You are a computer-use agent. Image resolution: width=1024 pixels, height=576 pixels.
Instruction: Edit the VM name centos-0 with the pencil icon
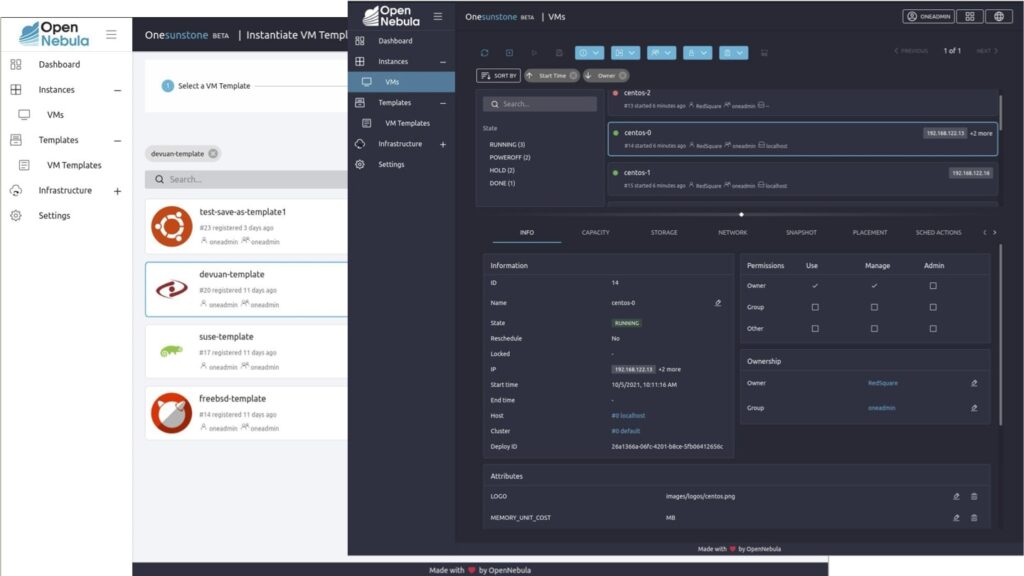718,303
